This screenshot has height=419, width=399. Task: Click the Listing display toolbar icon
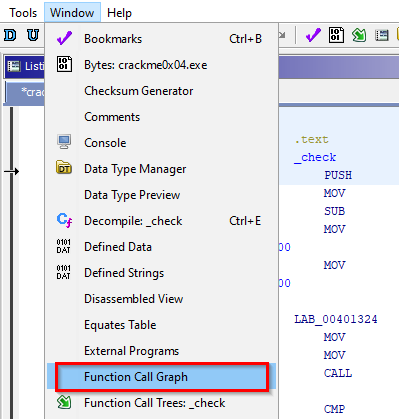[382, 35]
